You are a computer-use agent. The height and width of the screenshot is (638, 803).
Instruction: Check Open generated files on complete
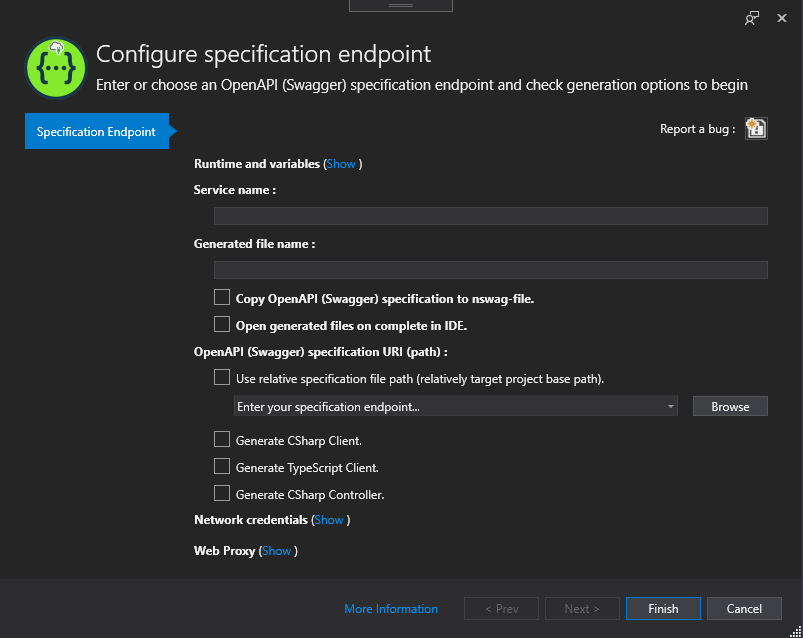[x=222, y=324]
